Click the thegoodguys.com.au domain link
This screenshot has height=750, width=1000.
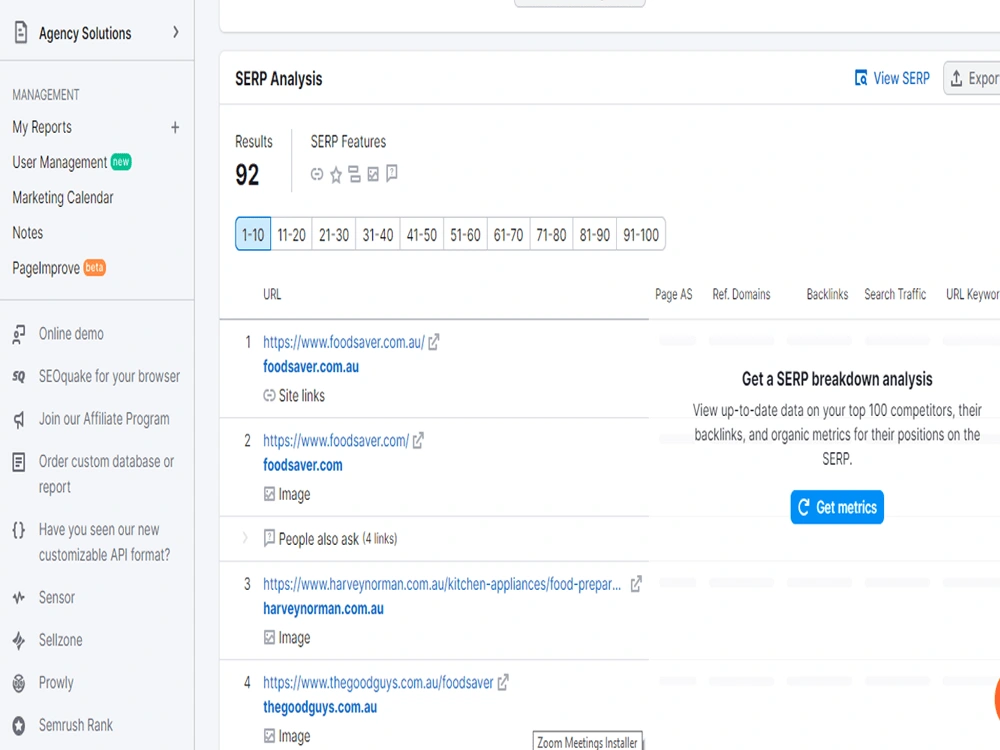click(x=320, y=707)
